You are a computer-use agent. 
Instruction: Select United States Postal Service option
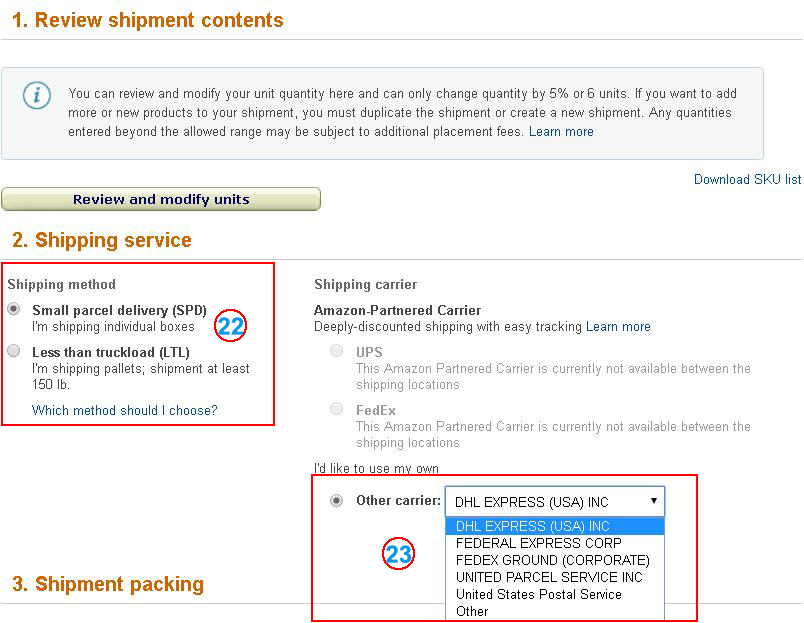pyautogui.click(x=538, y=594)
